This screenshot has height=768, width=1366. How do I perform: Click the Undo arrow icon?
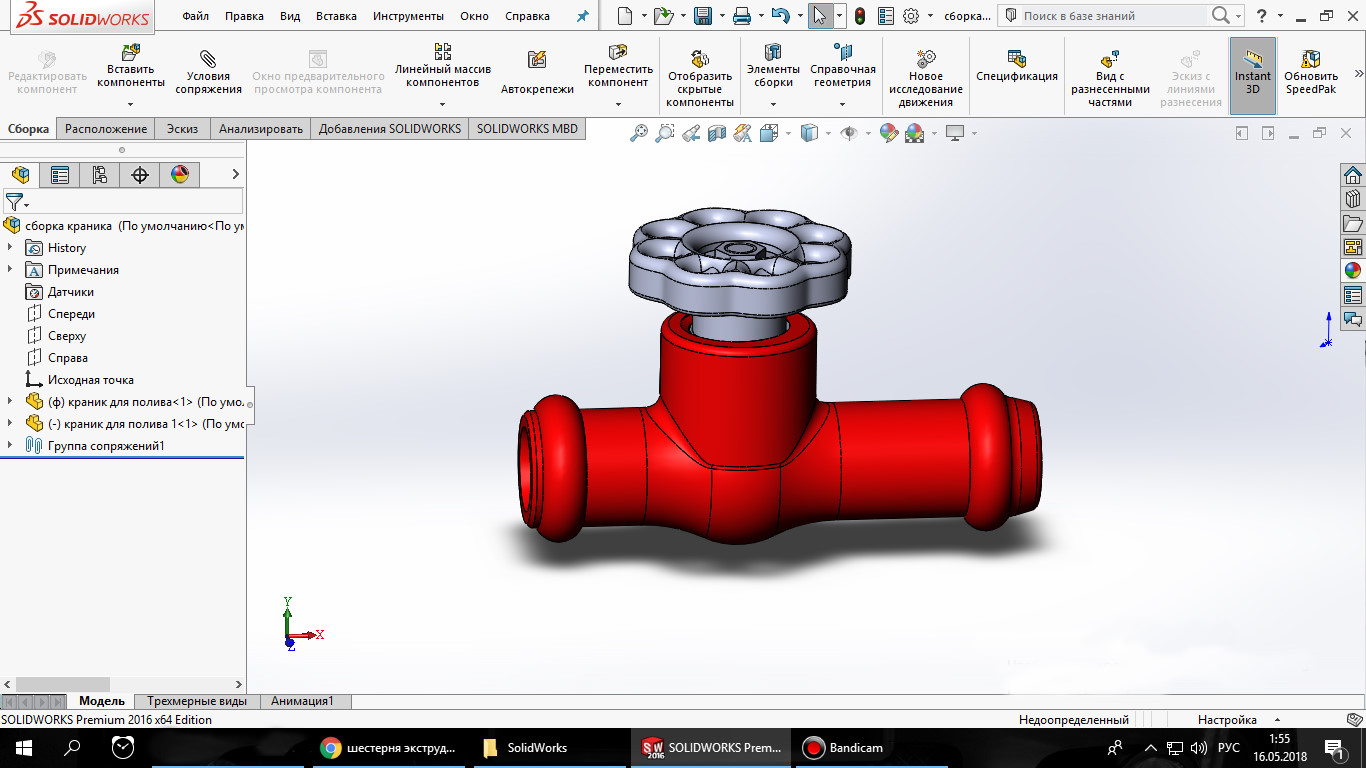781,16
